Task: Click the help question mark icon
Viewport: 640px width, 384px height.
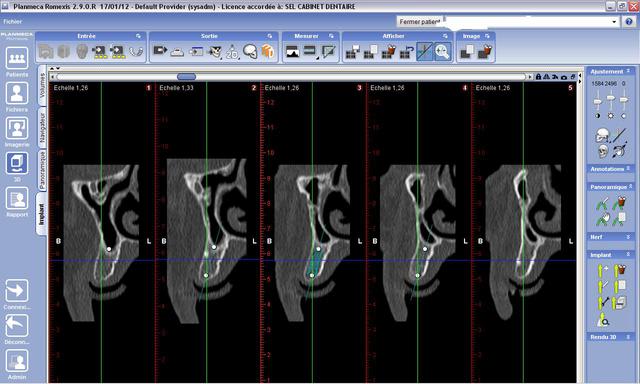Action: click(x=629, y=22)
